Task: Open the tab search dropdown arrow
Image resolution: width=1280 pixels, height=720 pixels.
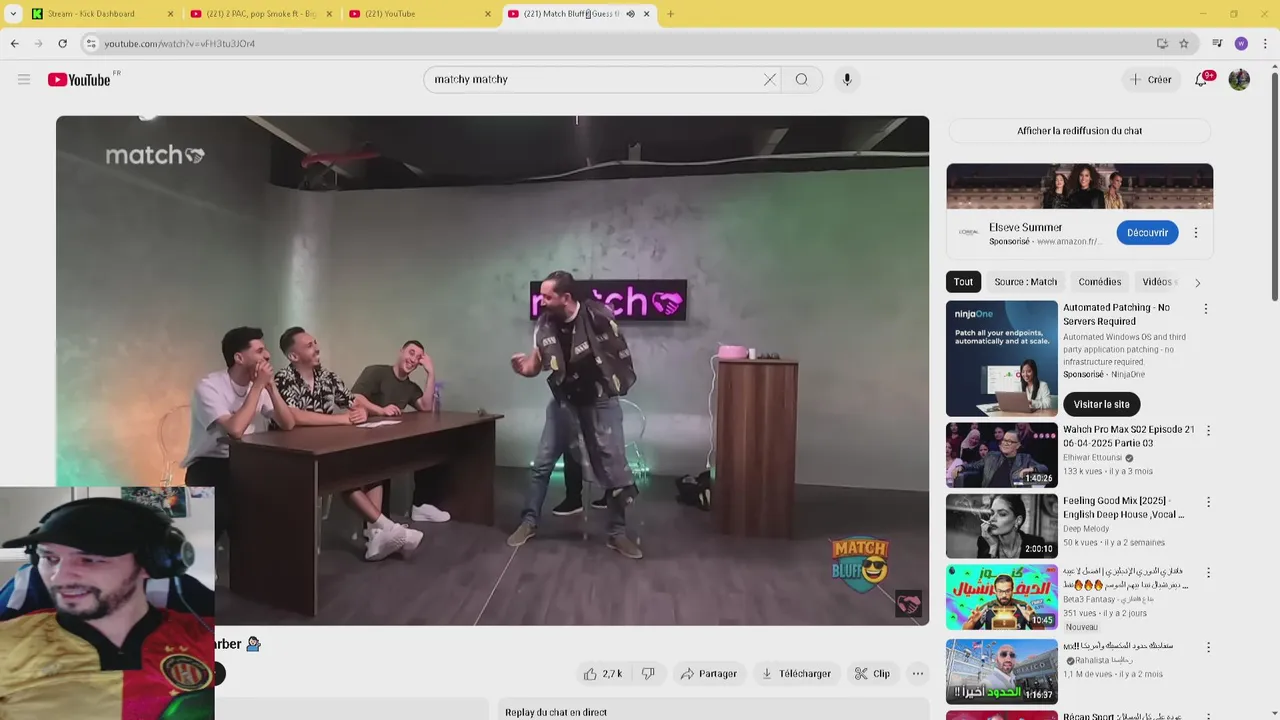Action: (13, 14)
